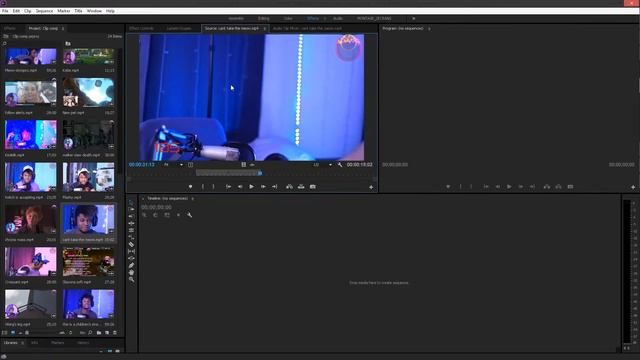Image resolution: width=640 pixels, height=360 pixels.
Task: Switch to the Audio workspace
Action: 338,19
